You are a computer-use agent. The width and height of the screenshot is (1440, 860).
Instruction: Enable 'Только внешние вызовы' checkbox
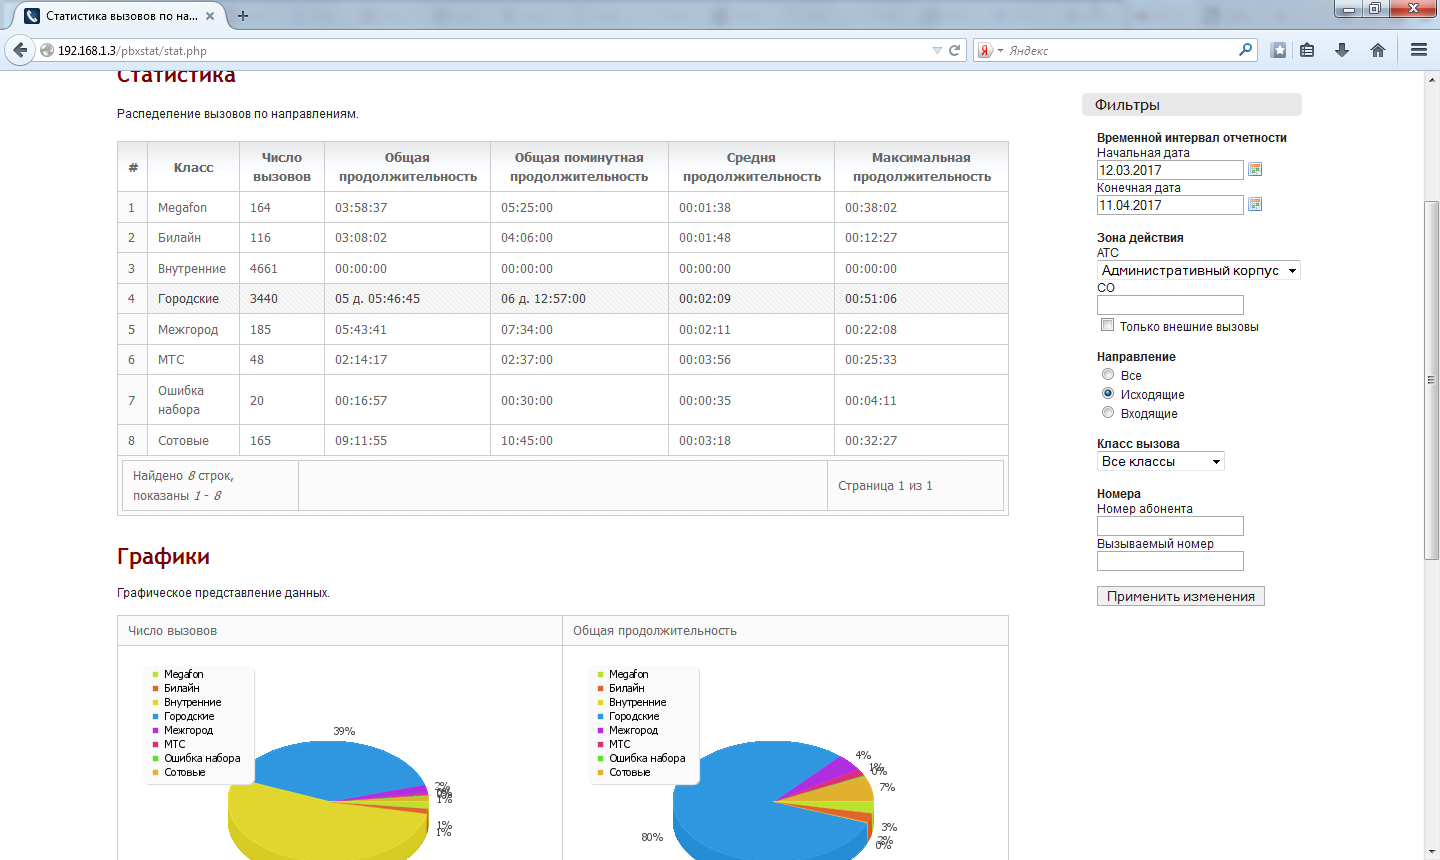pyautogui.click(x=1107, y=325)
